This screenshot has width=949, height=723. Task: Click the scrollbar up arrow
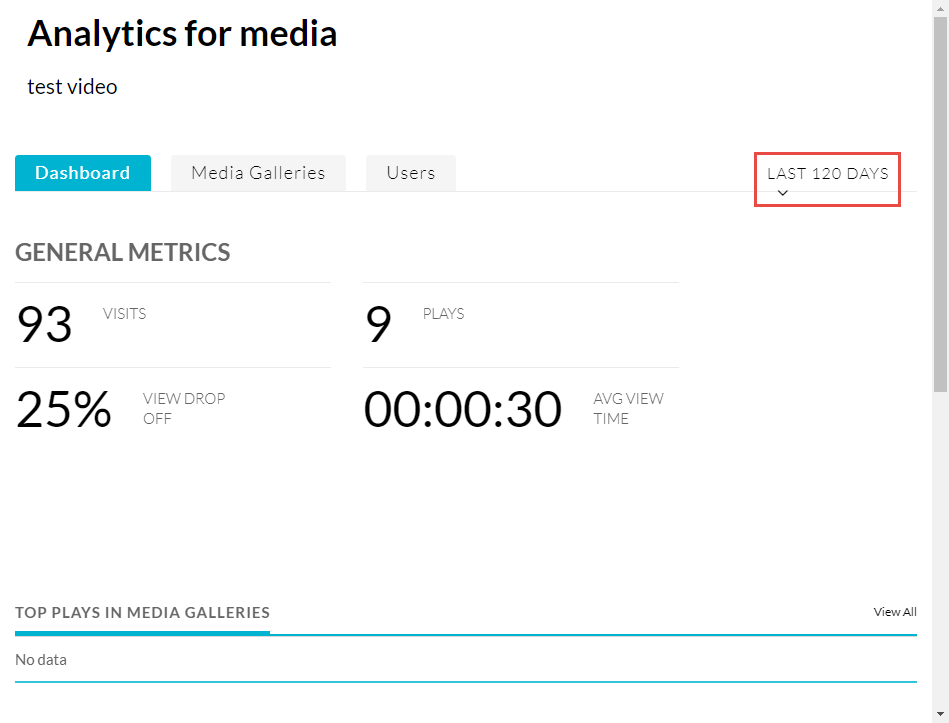[940, 8]
